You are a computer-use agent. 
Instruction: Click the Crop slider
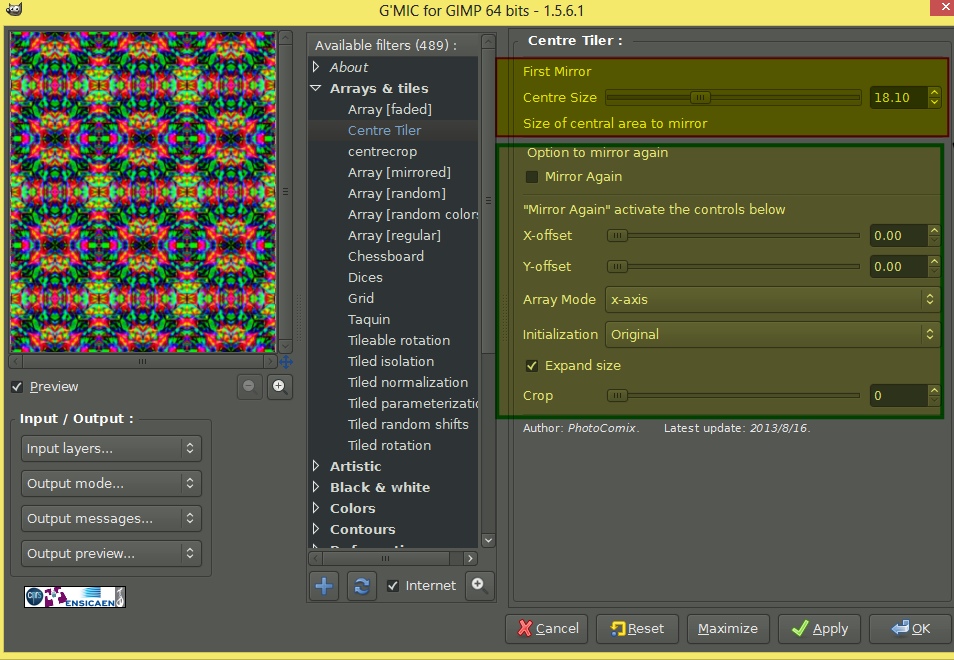click(x=733, y=396)
